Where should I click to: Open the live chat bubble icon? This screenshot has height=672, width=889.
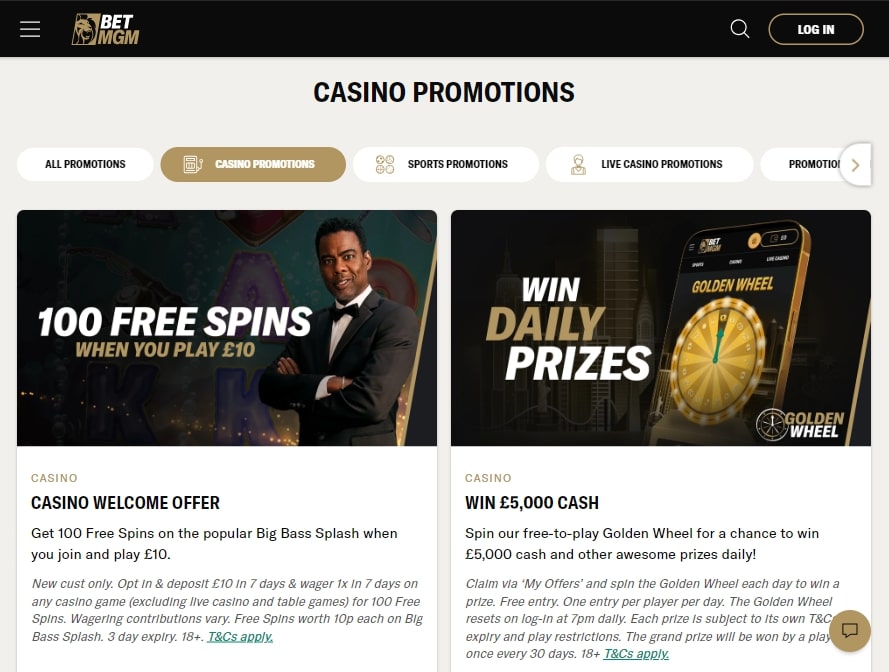[849, 630]
